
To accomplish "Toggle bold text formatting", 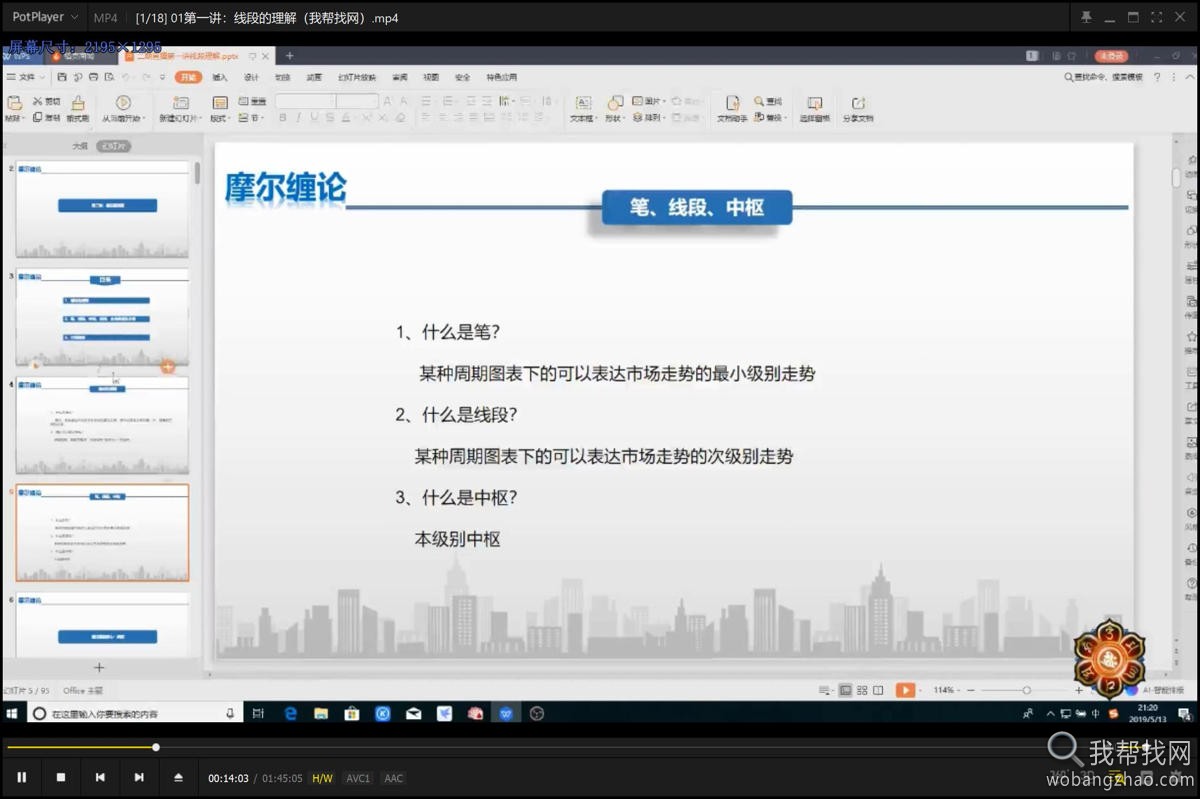I will (284, 117).
